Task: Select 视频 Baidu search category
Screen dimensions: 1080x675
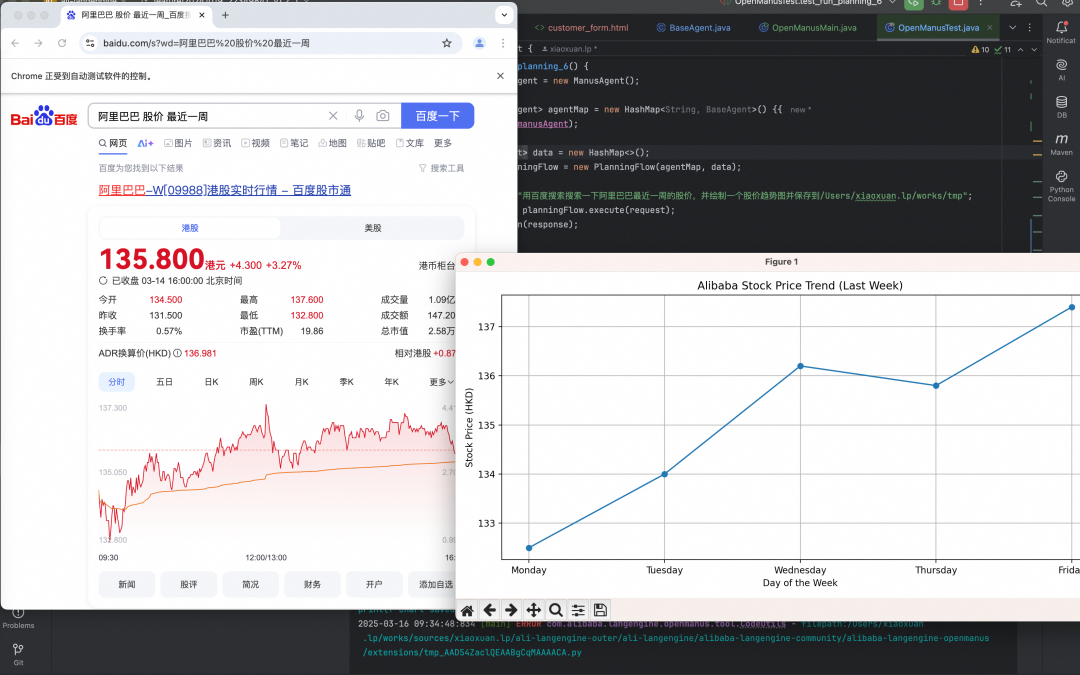Action: [x=256, y=143]
